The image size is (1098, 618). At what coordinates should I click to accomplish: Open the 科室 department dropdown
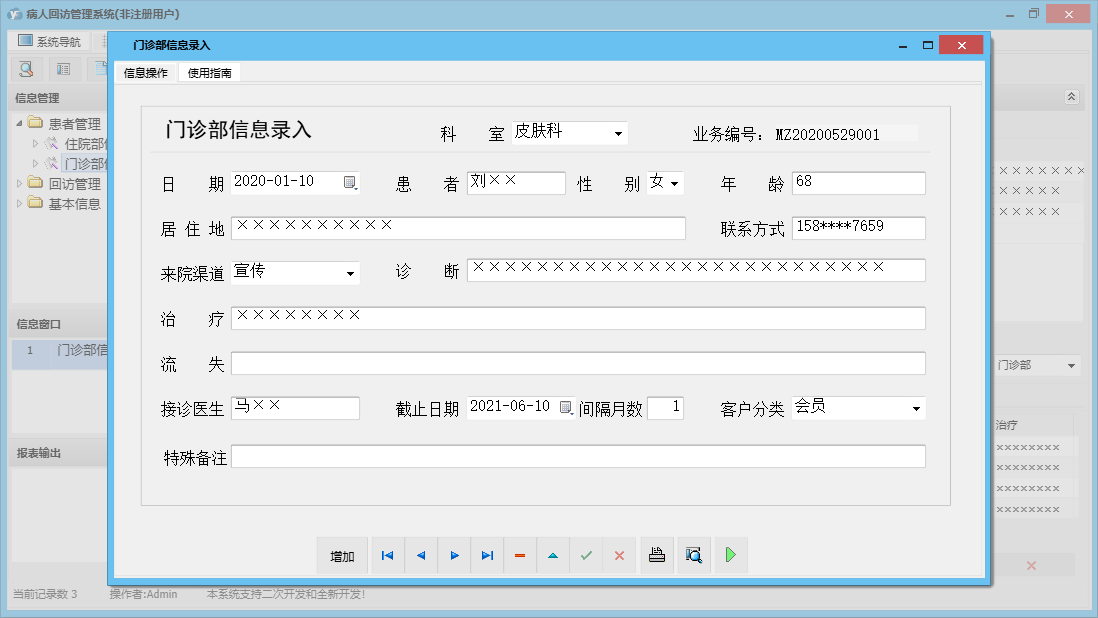point(618,132)
